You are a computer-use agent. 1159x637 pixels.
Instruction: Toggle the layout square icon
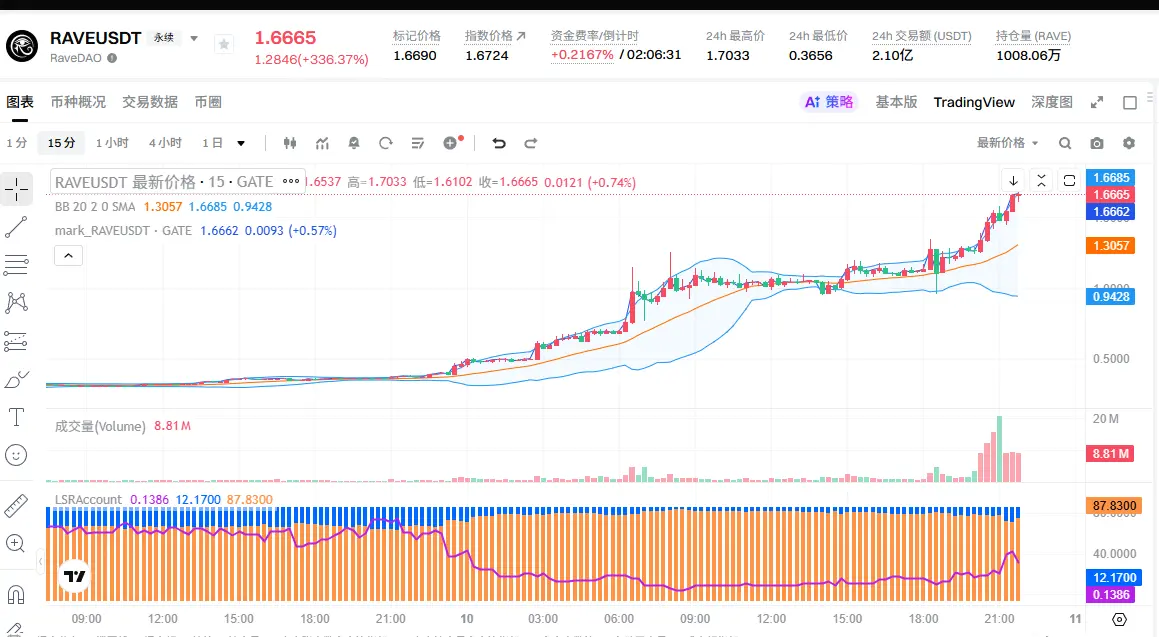coord(1129,103)
